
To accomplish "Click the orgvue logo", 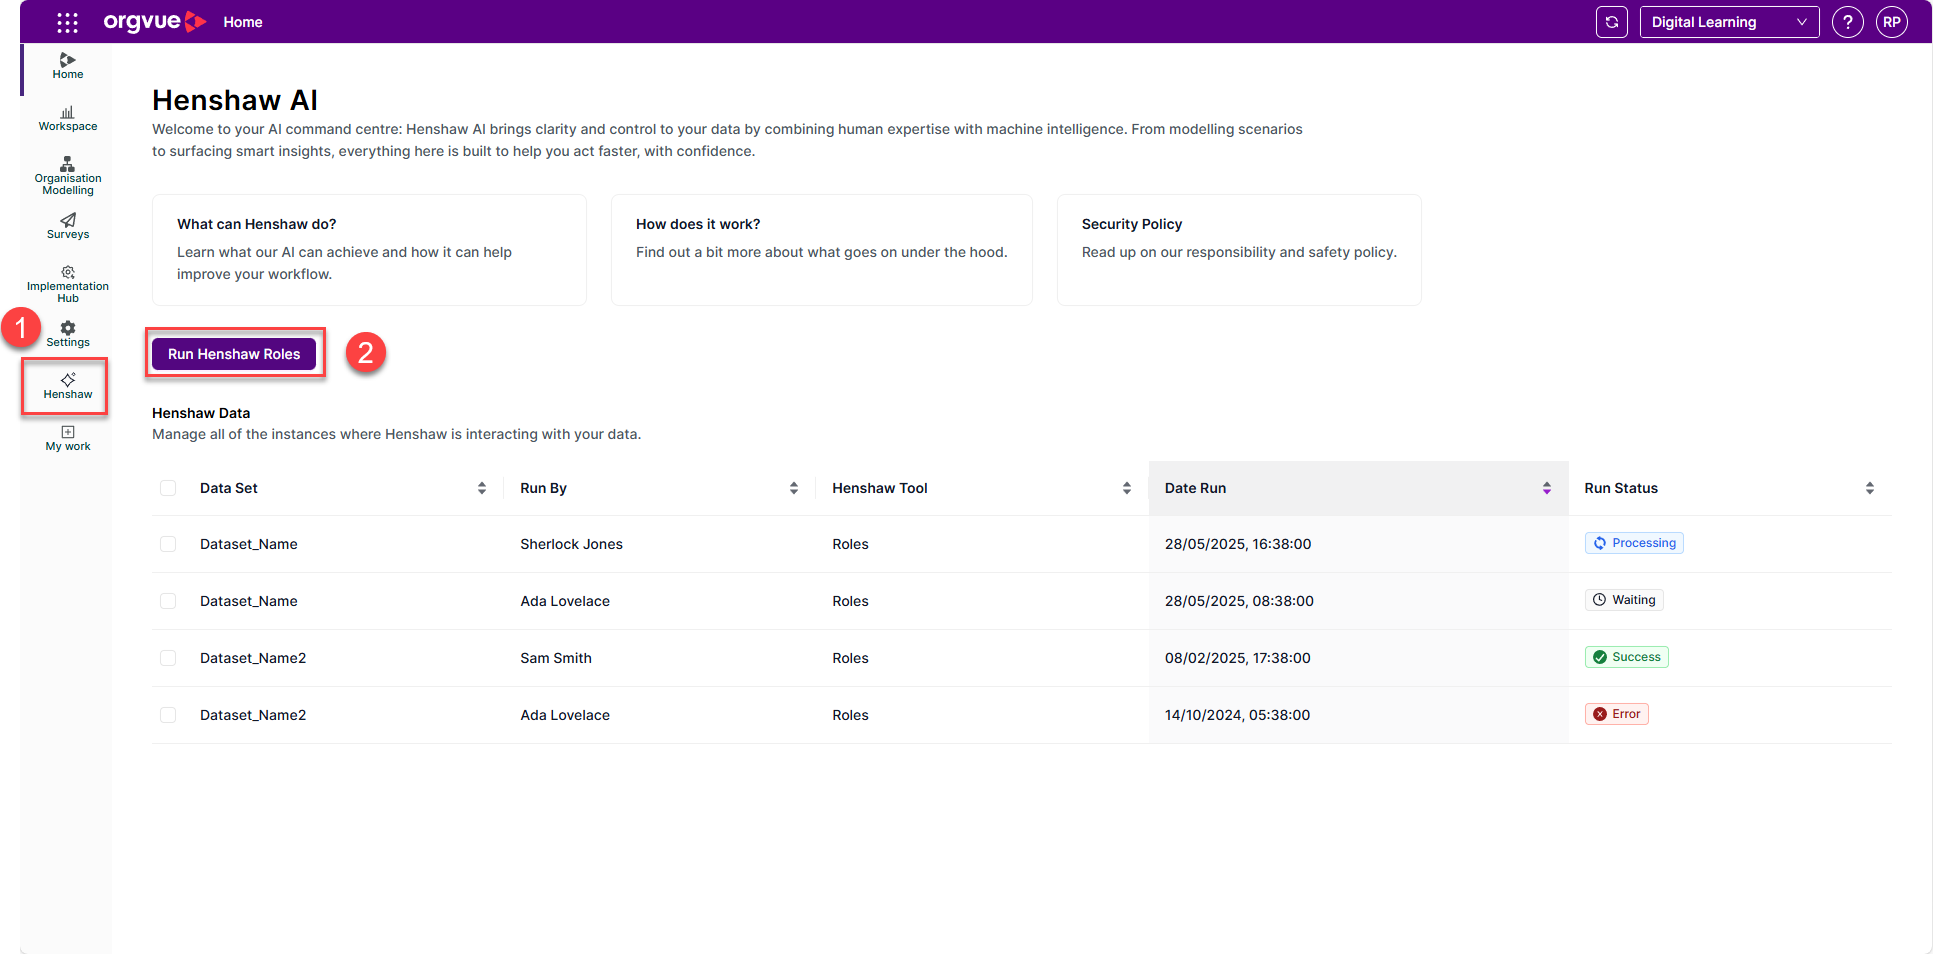I will point(155,22).
